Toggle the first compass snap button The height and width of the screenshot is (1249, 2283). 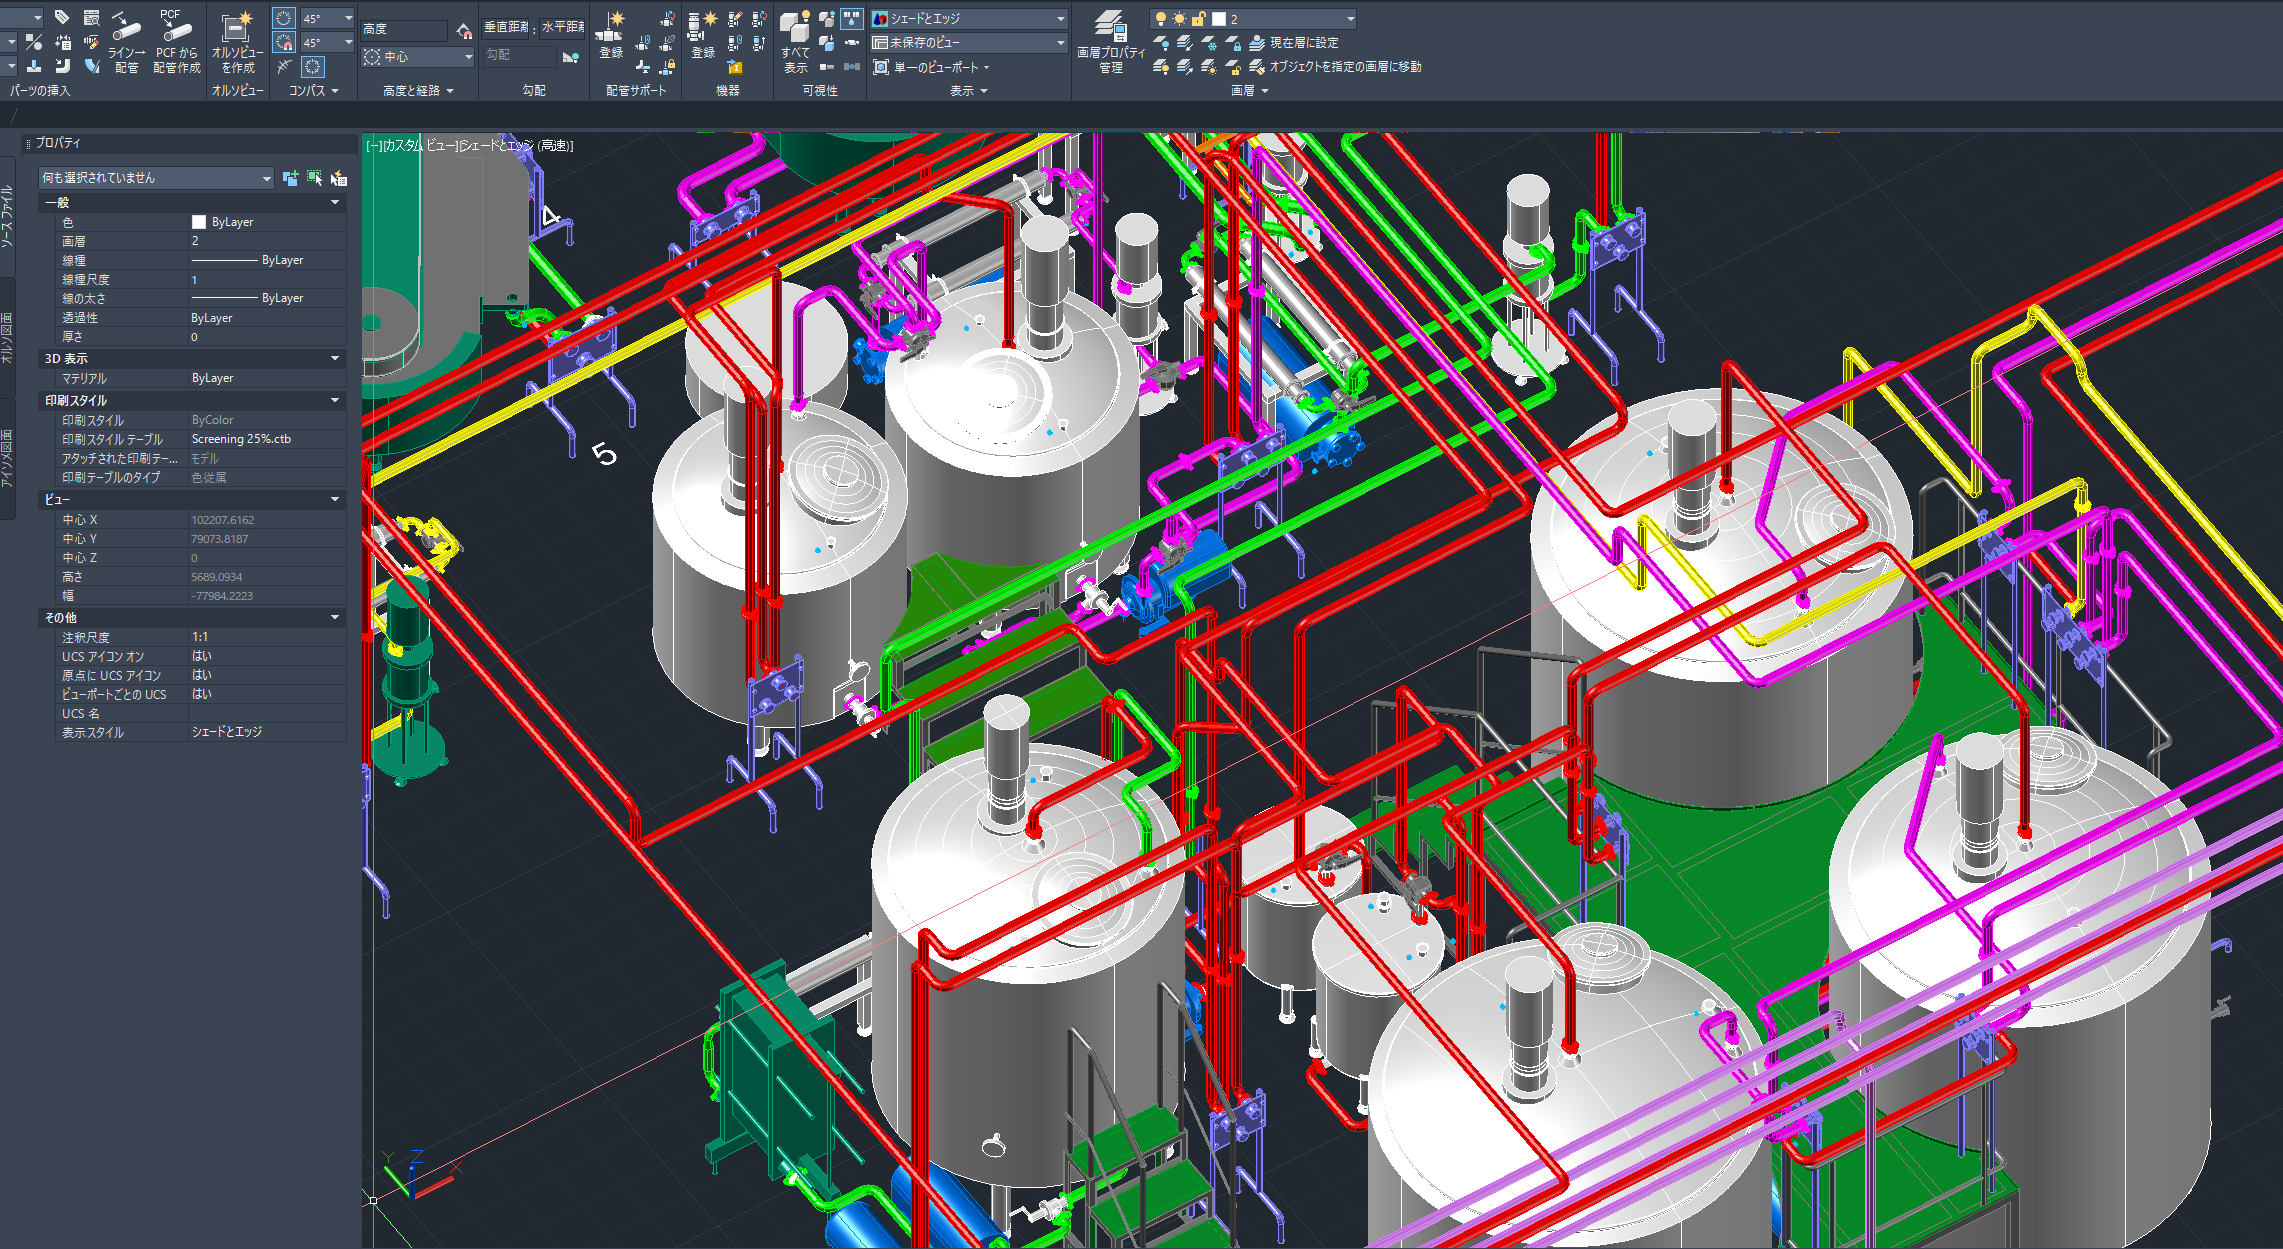(x=284, y=19)
